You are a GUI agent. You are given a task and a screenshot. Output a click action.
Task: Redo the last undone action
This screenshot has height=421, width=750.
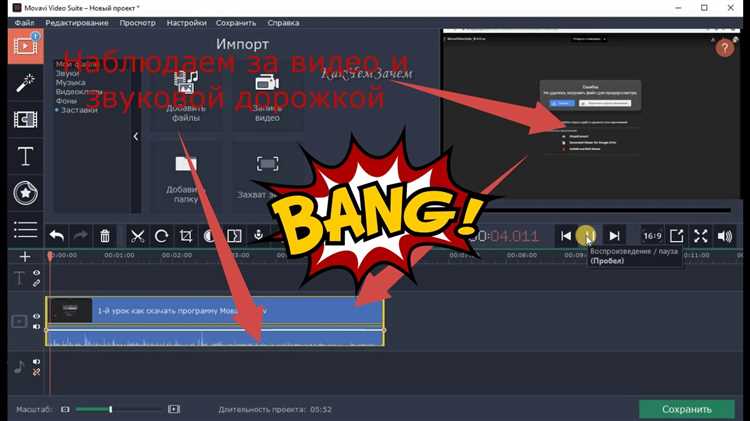(80, 236)
